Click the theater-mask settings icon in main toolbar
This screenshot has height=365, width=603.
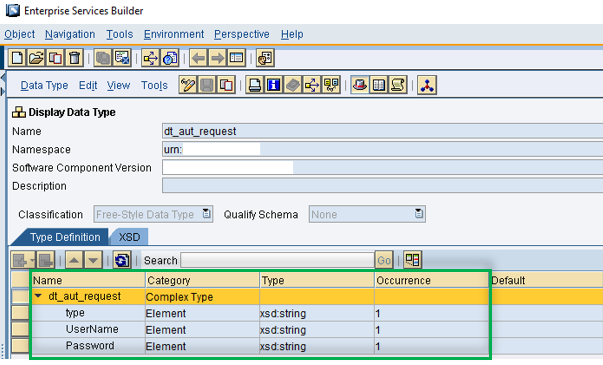click(x=265, y=58)
